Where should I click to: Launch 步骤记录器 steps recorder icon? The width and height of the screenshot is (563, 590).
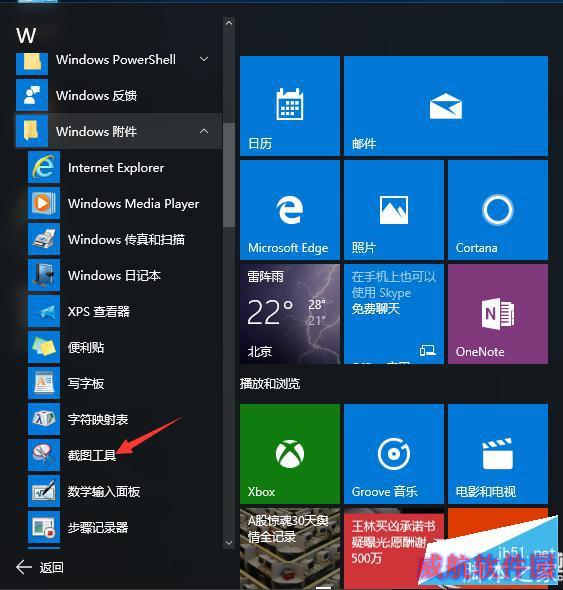click(x=44, y=527)
